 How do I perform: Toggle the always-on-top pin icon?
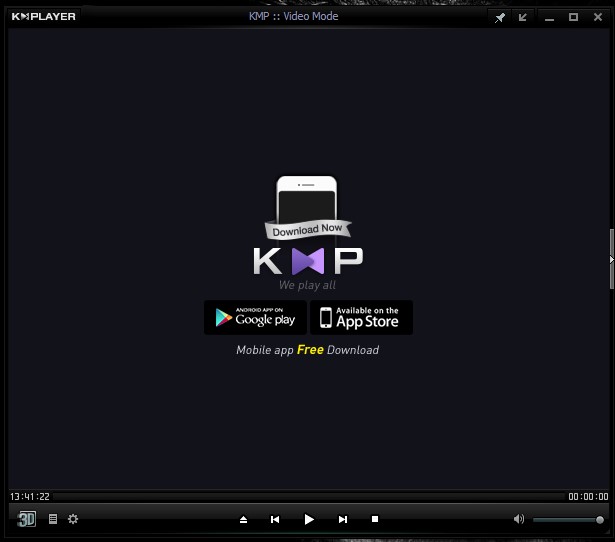pos(500,17)
